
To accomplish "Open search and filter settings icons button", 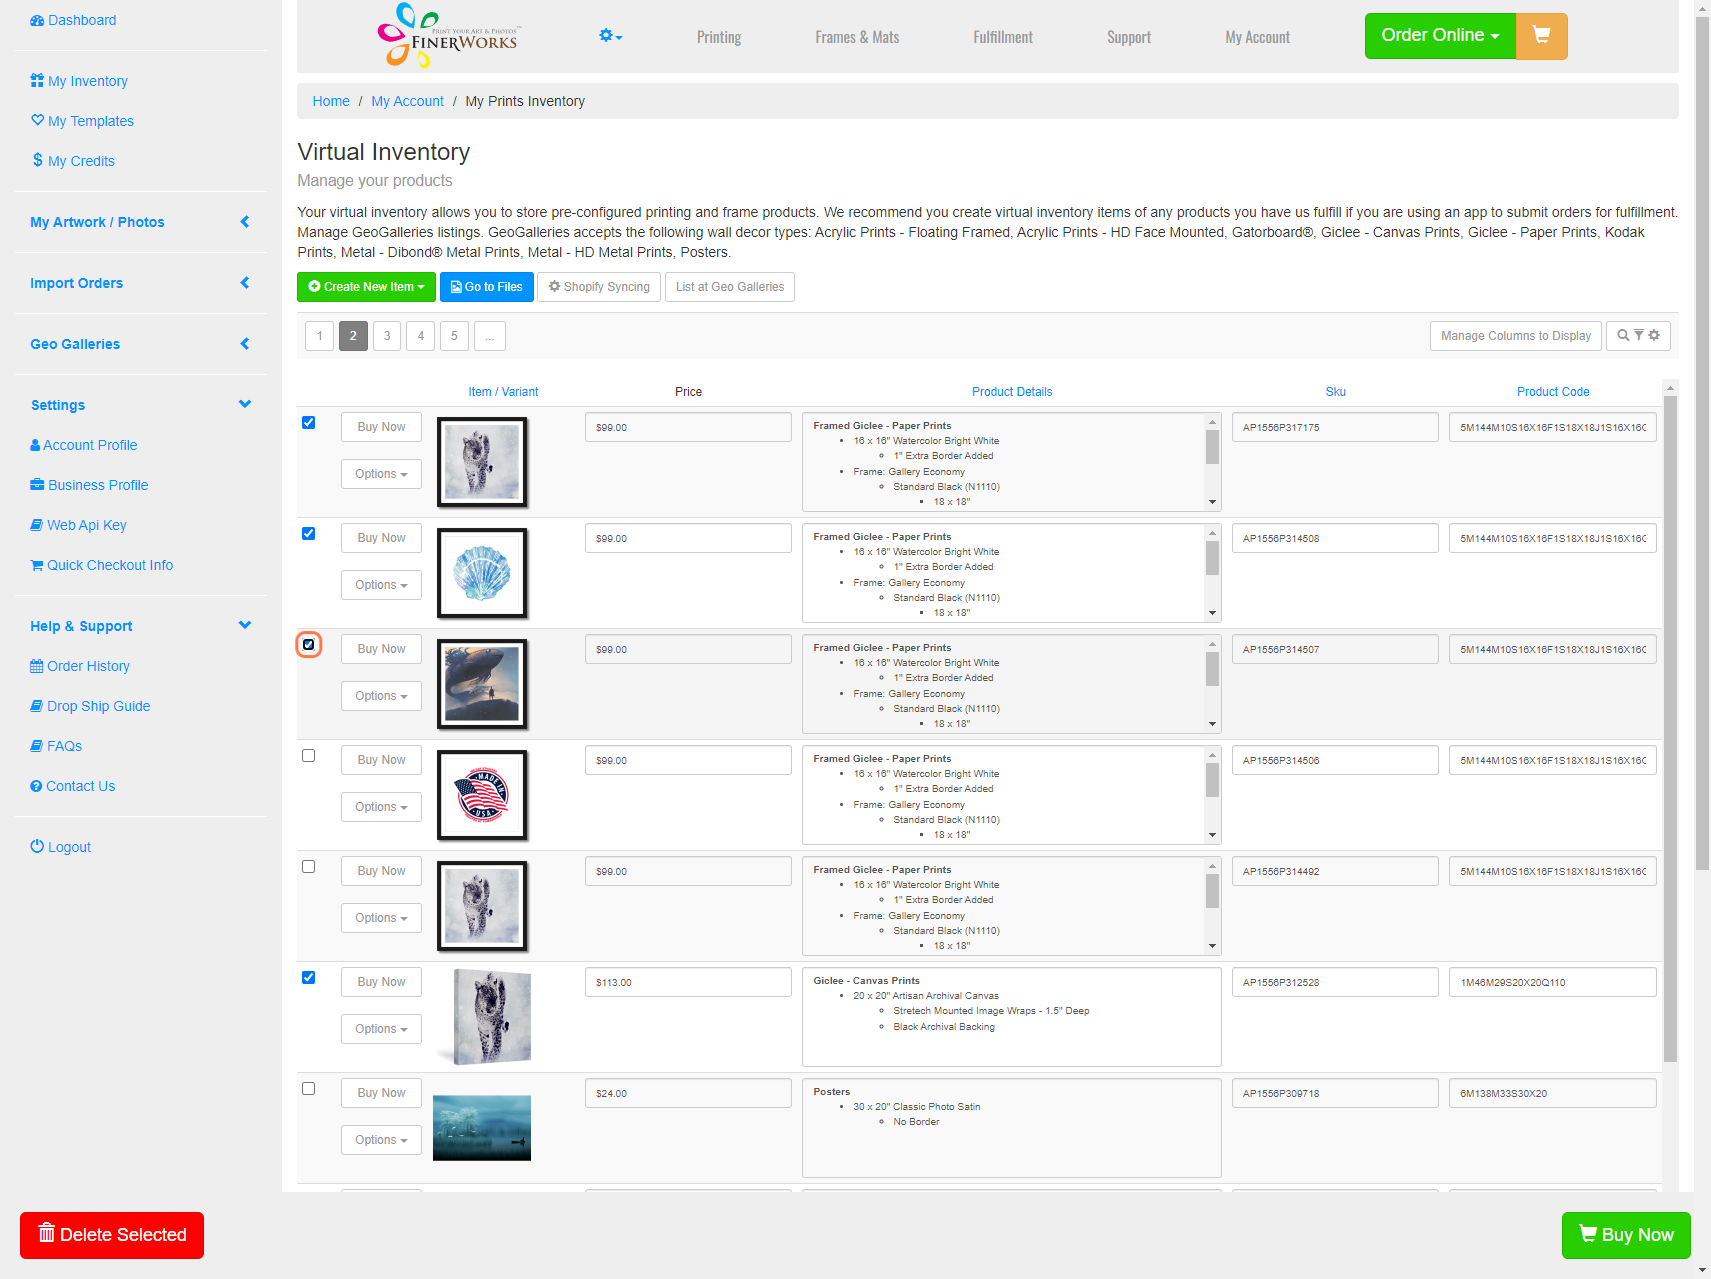I will 1638,336.
